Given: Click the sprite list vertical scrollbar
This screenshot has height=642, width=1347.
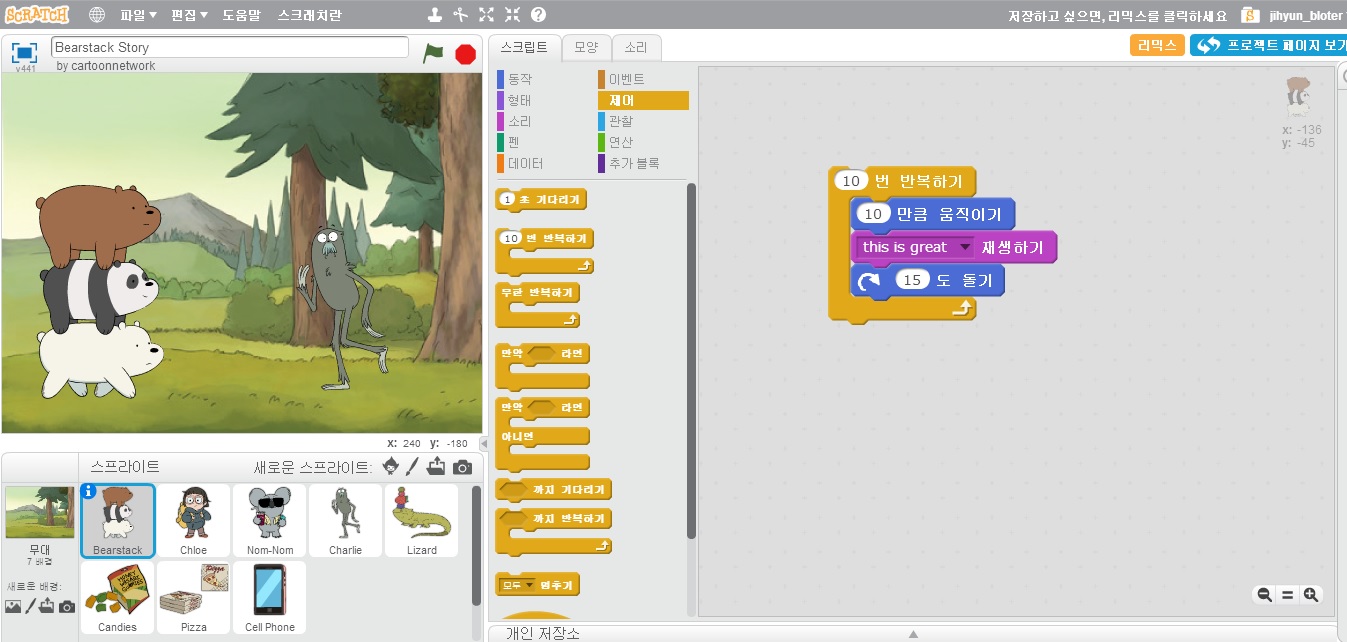Looking at the screenshot, I should (x=476, y=545).
